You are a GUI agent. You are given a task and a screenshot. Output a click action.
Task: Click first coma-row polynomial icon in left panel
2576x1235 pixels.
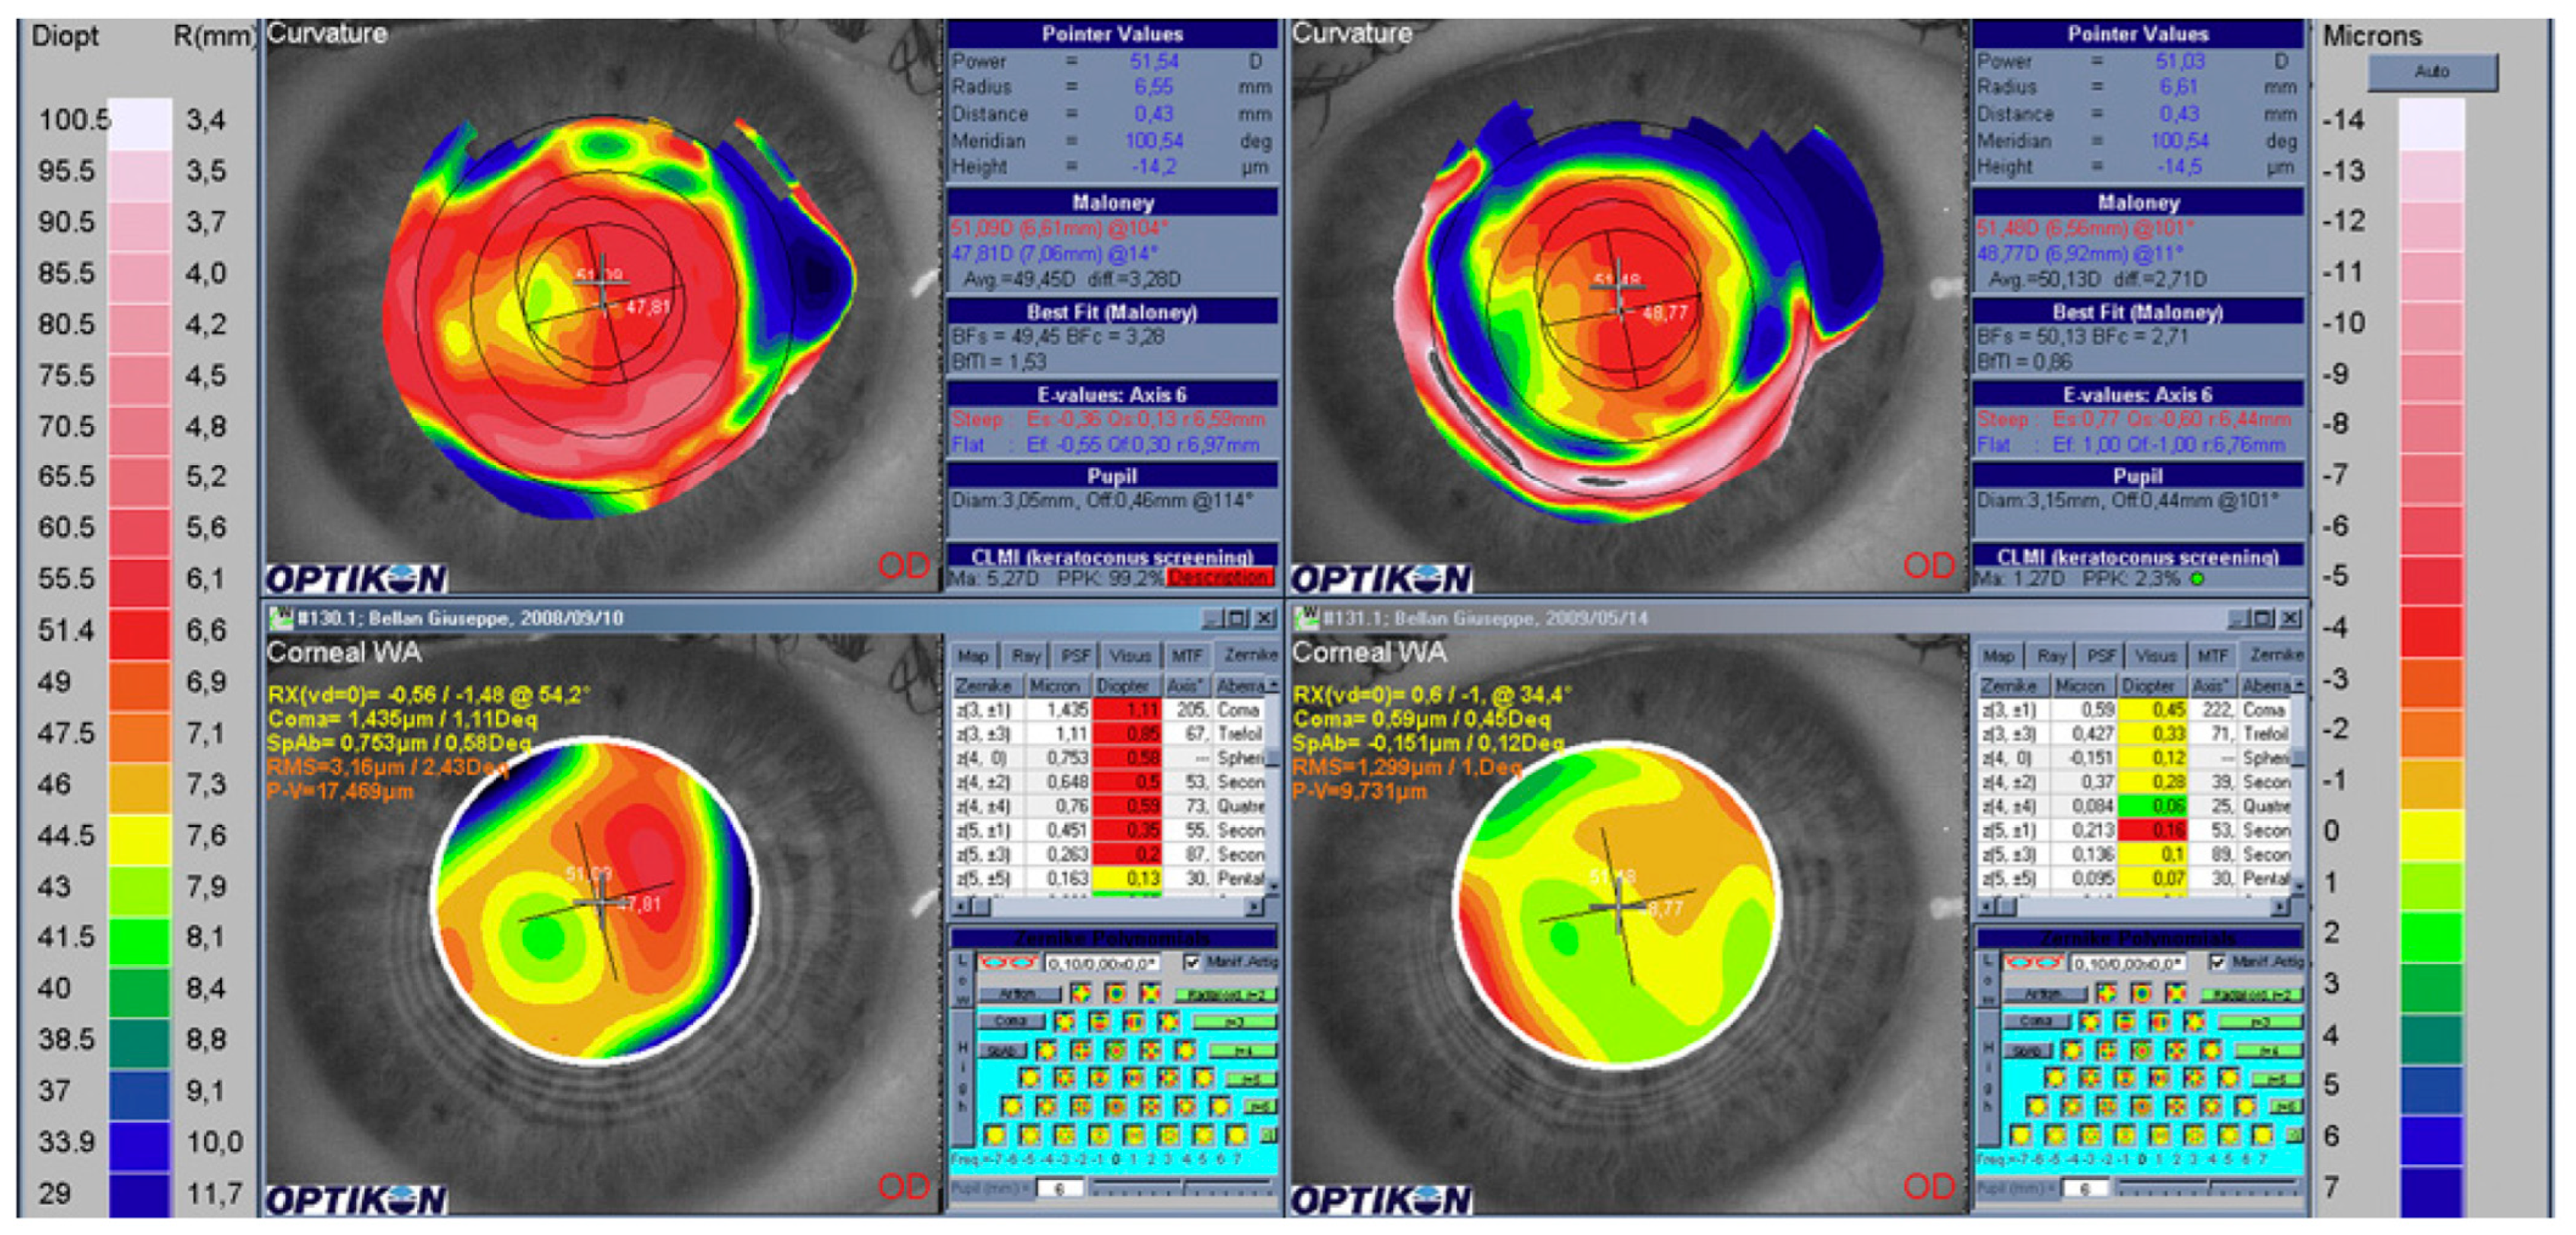point(1064,1022)
